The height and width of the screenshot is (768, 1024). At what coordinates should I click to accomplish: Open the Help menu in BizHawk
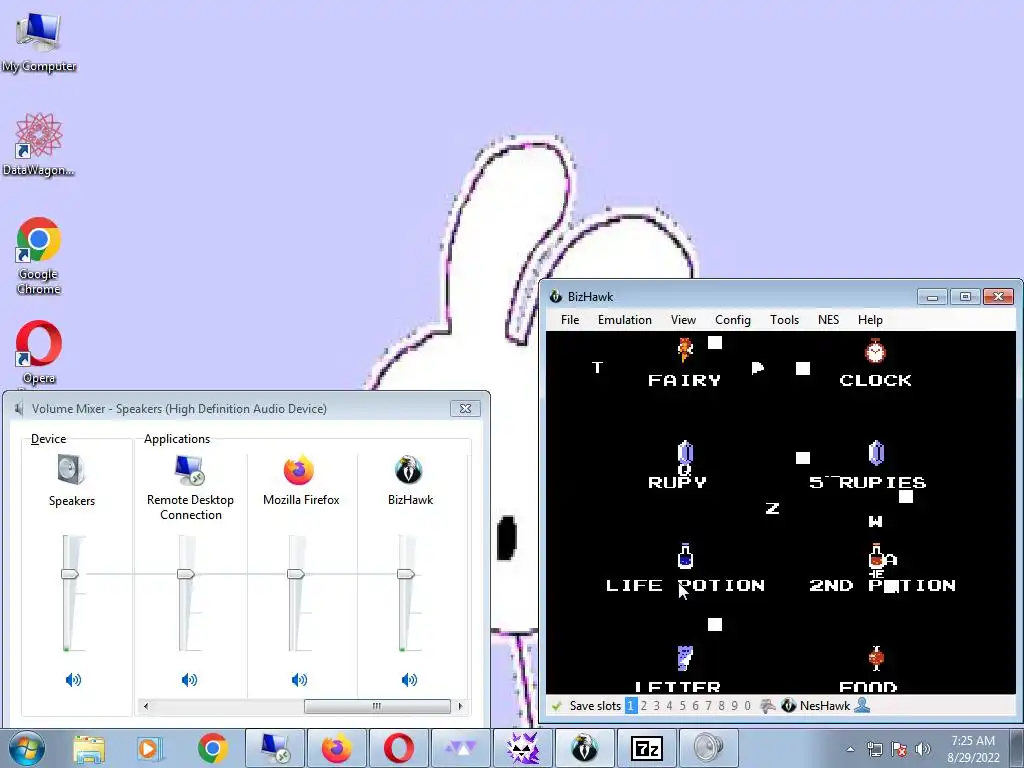[x=870, y=320]
